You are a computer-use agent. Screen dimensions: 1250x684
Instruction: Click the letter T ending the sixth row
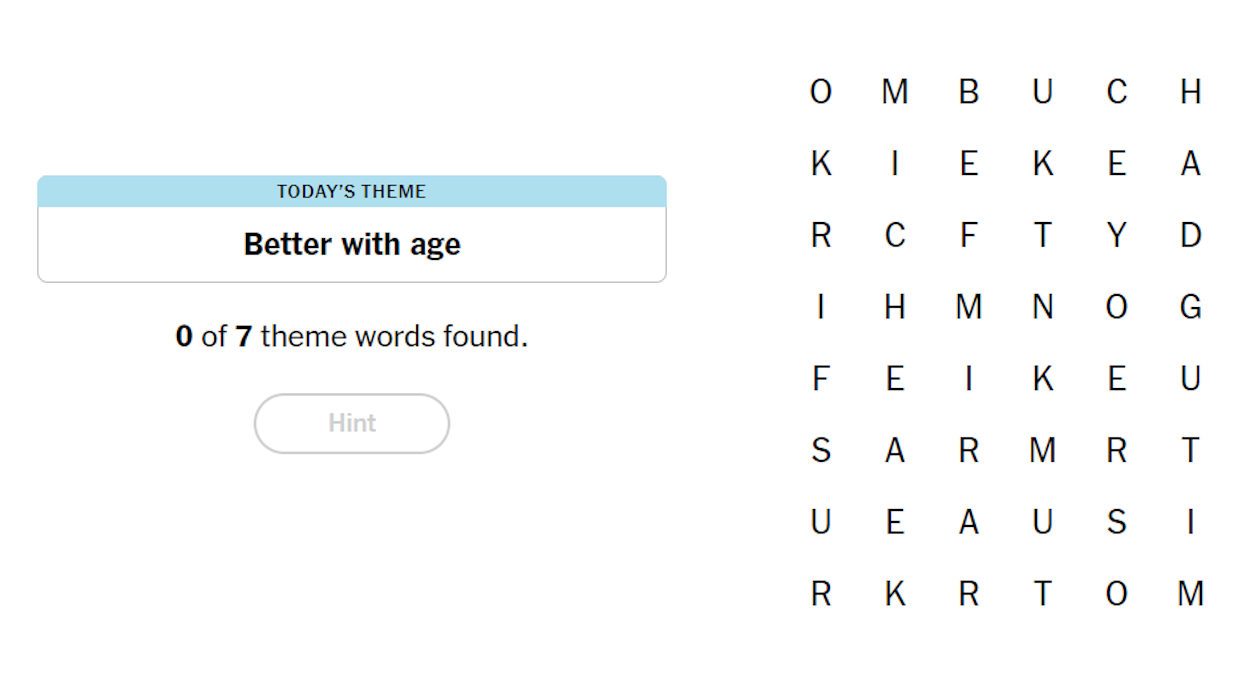point(1191,450)
